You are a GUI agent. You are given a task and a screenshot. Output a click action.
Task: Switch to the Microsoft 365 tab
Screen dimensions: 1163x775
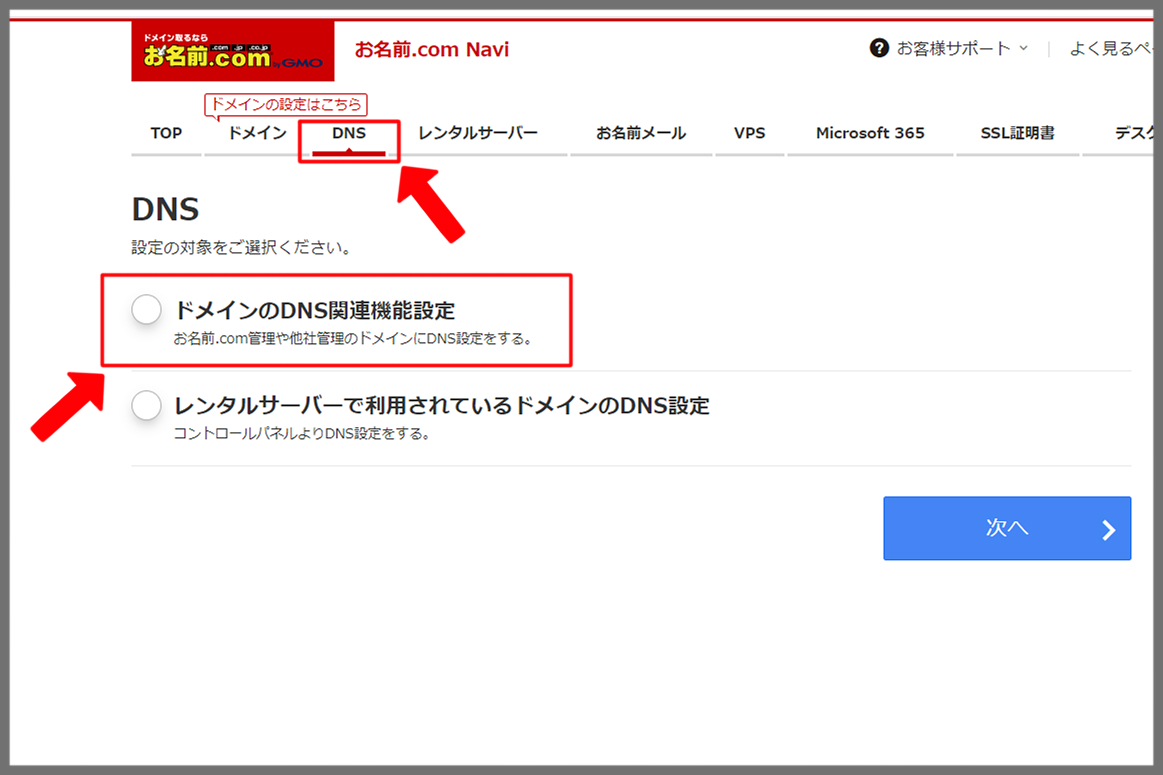pyautogui.click(x=870, y=133)
